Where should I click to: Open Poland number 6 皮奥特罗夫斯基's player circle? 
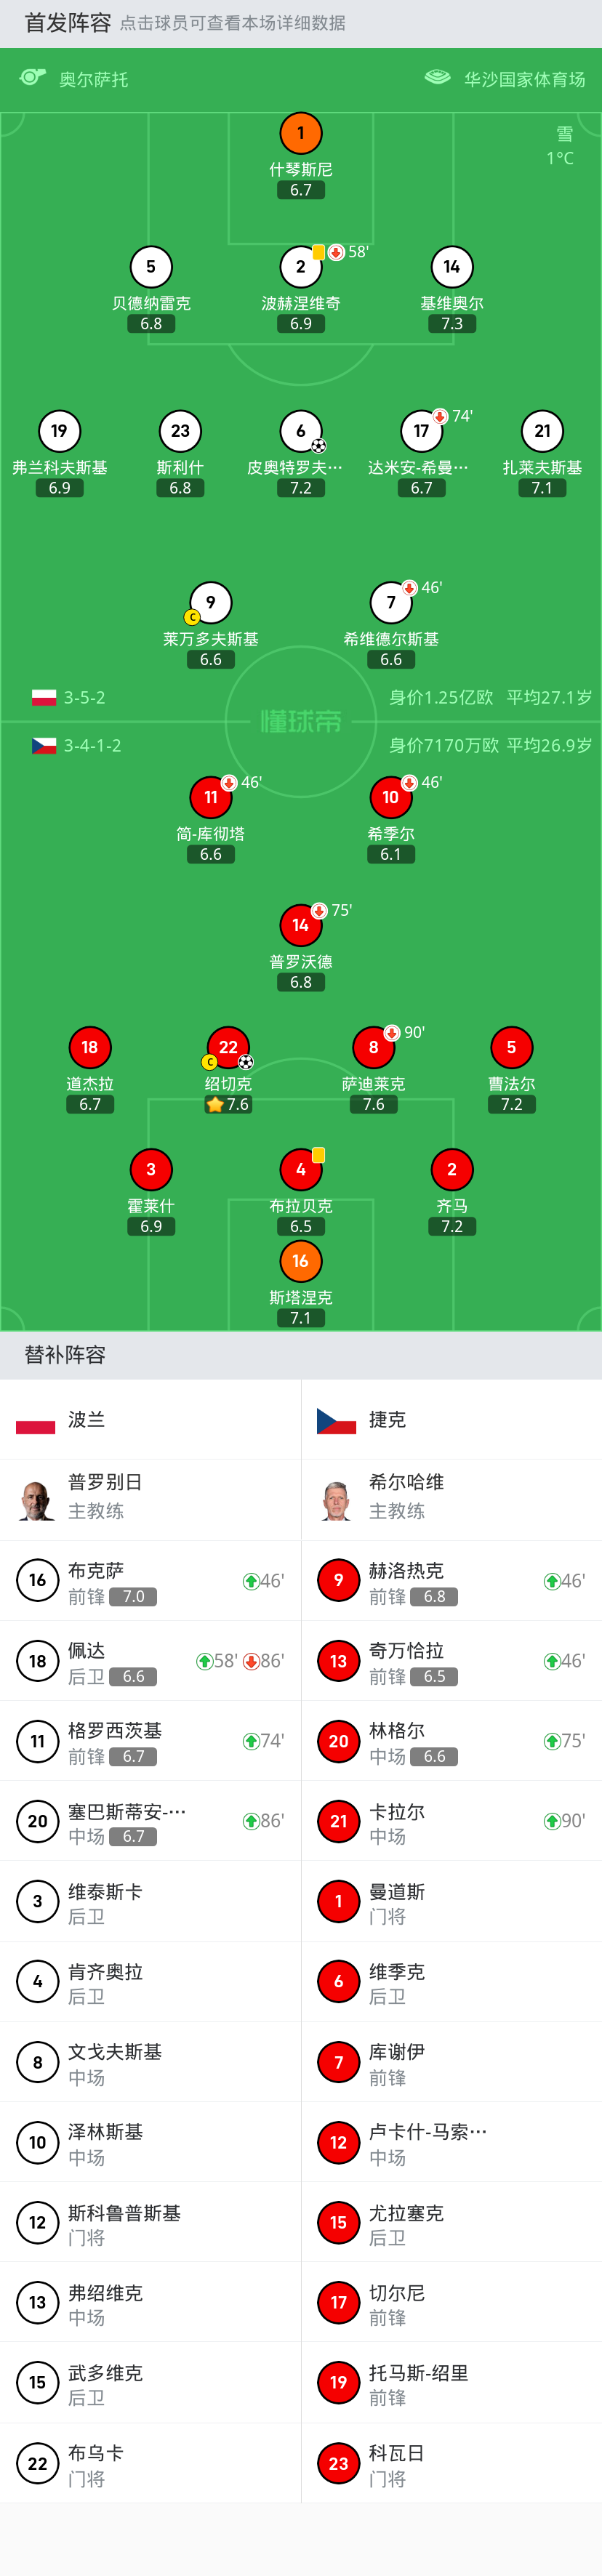click(300, 431)
